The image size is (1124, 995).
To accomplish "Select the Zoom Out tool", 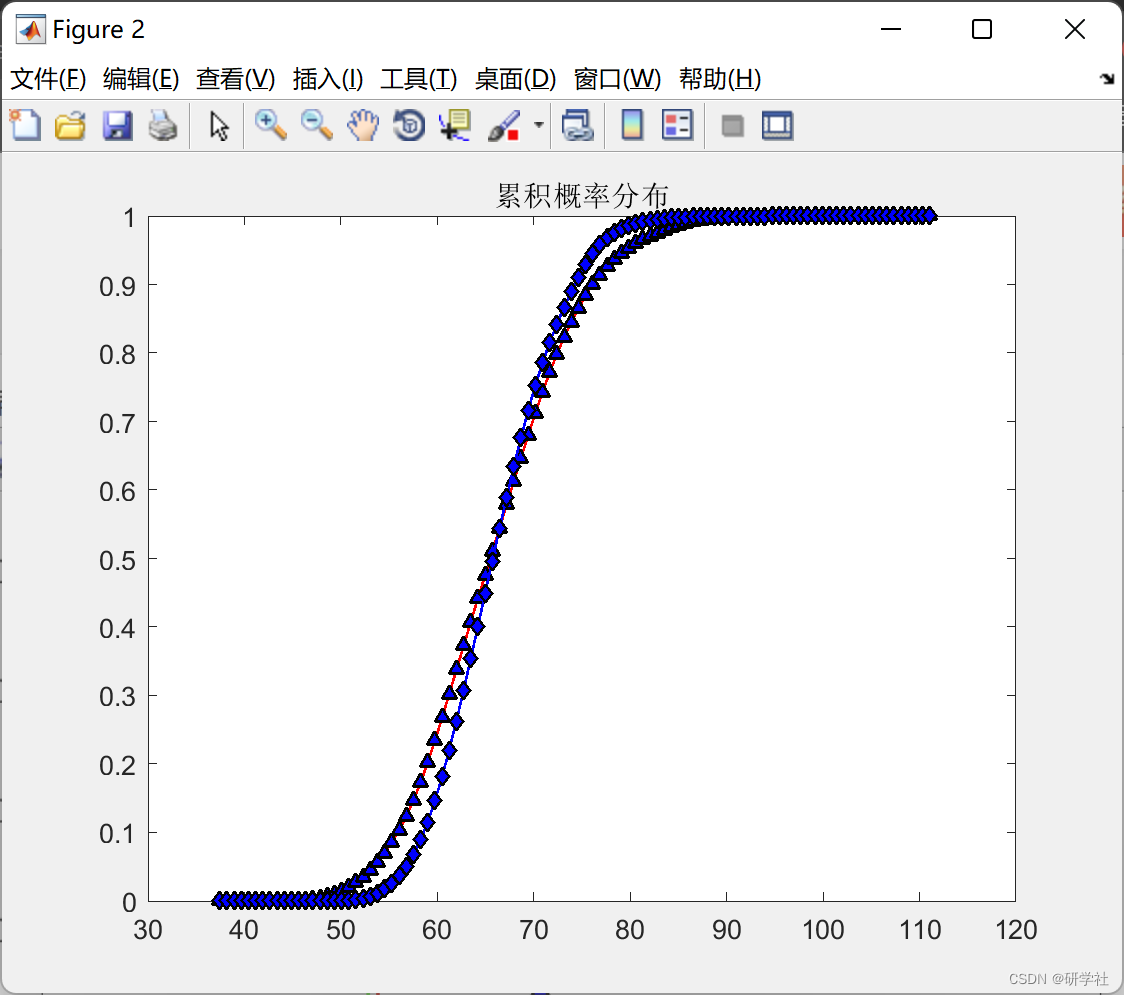I will tap(316, 125).
